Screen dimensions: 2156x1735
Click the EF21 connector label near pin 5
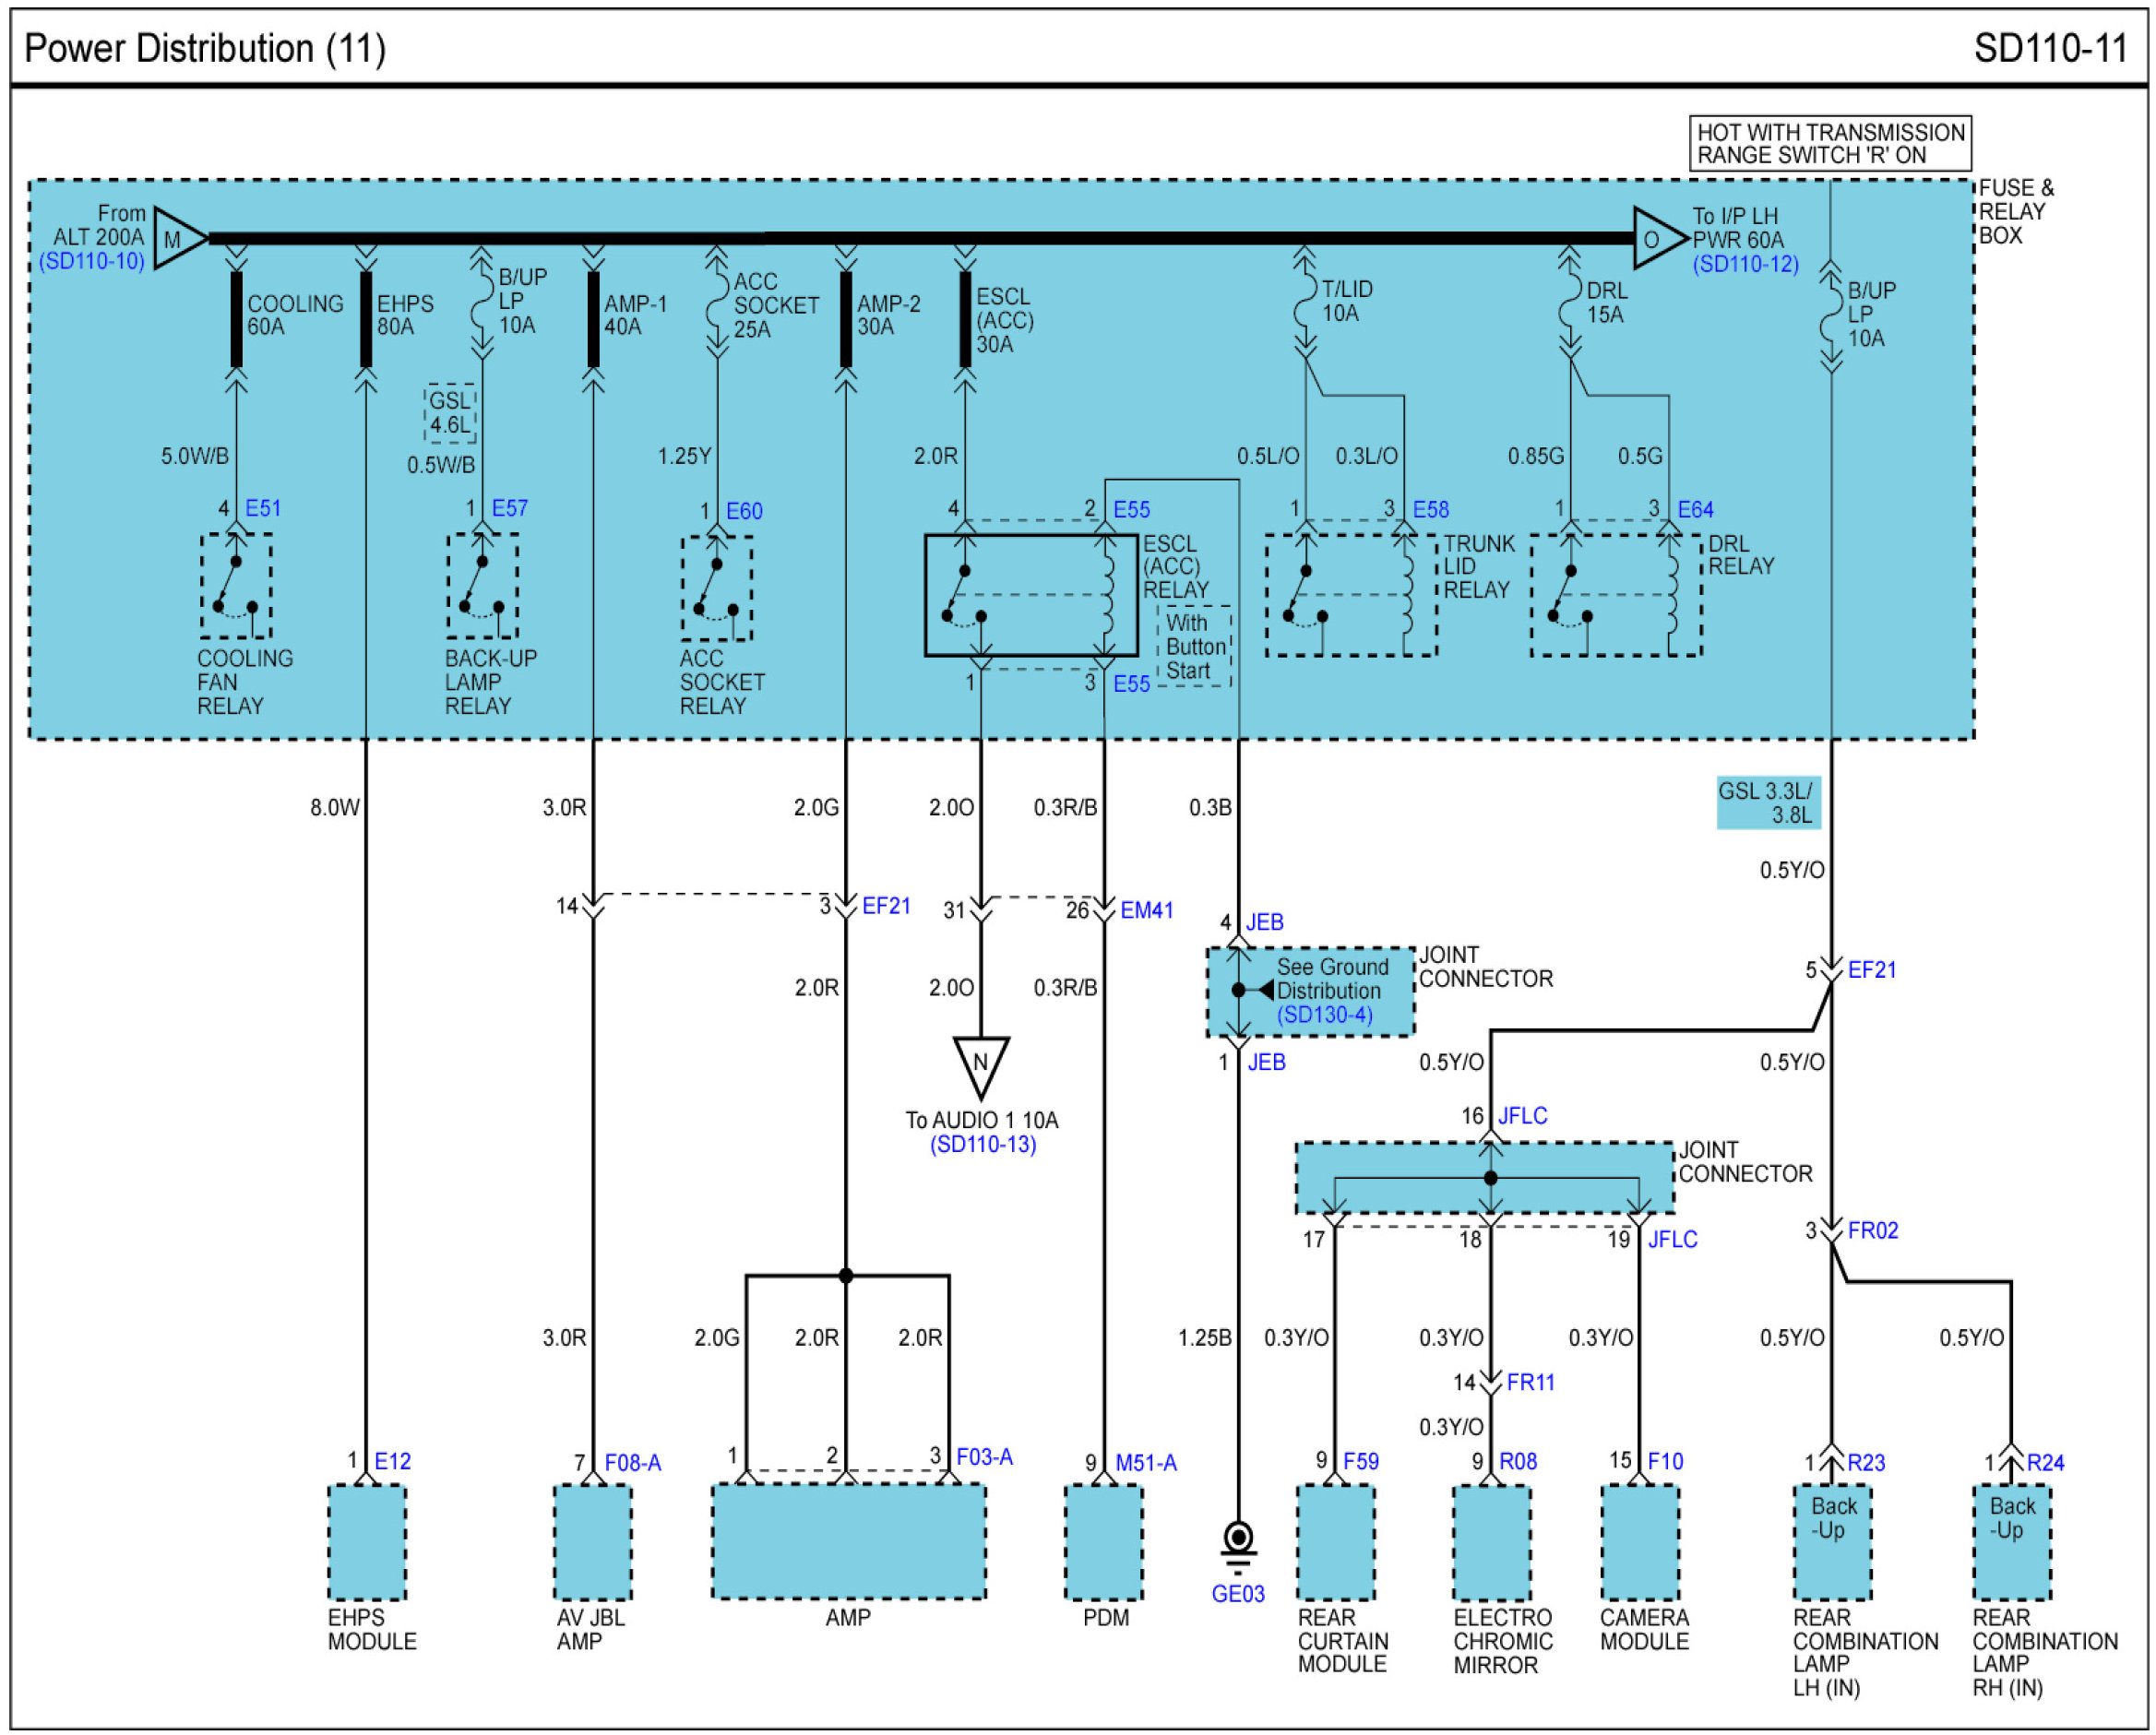(1871, 970)
